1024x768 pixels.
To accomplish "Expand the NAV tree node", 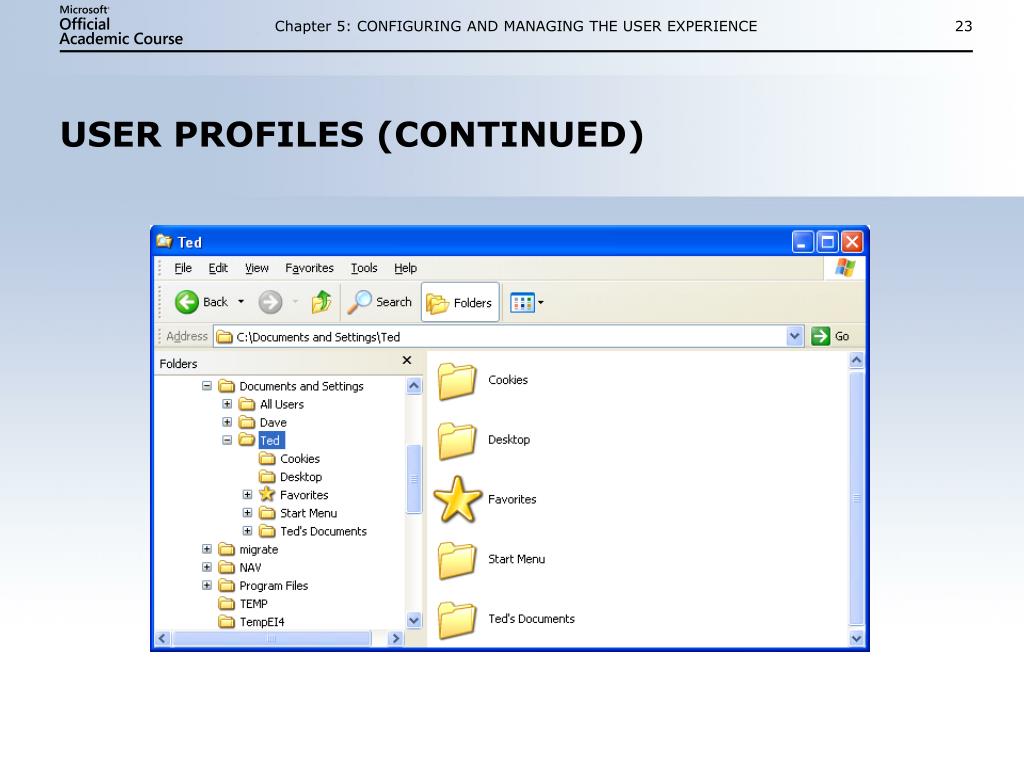I will (x=206, y=568).
